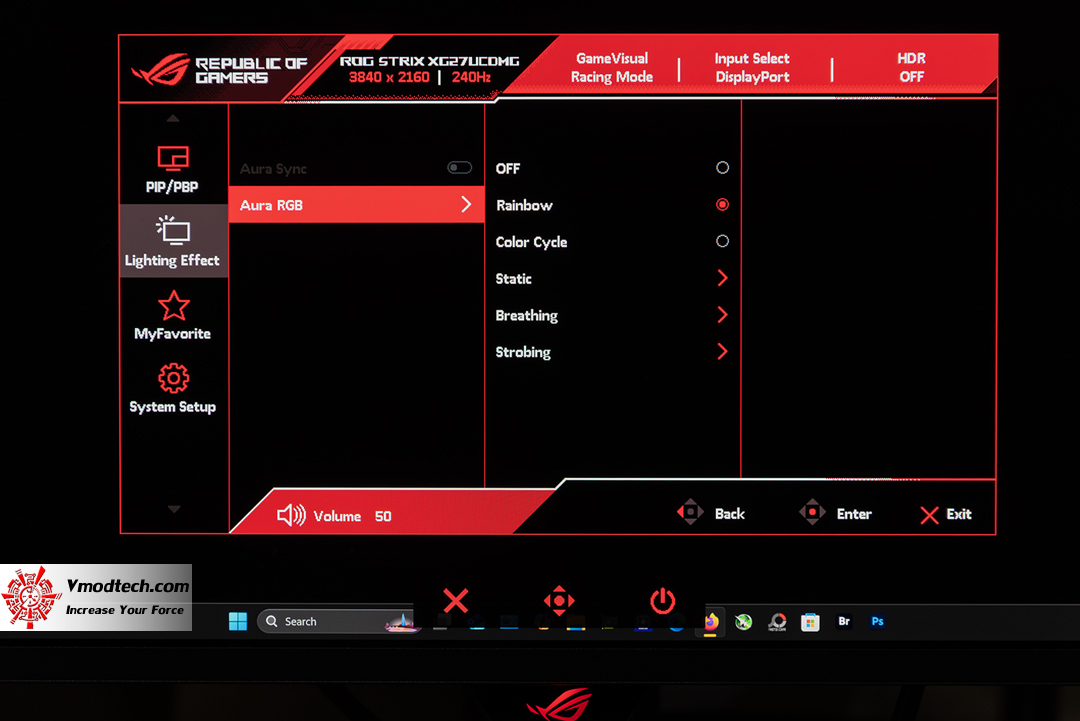Click the ROG eye logo in header
1080x721 pixels.
point(160,70)
